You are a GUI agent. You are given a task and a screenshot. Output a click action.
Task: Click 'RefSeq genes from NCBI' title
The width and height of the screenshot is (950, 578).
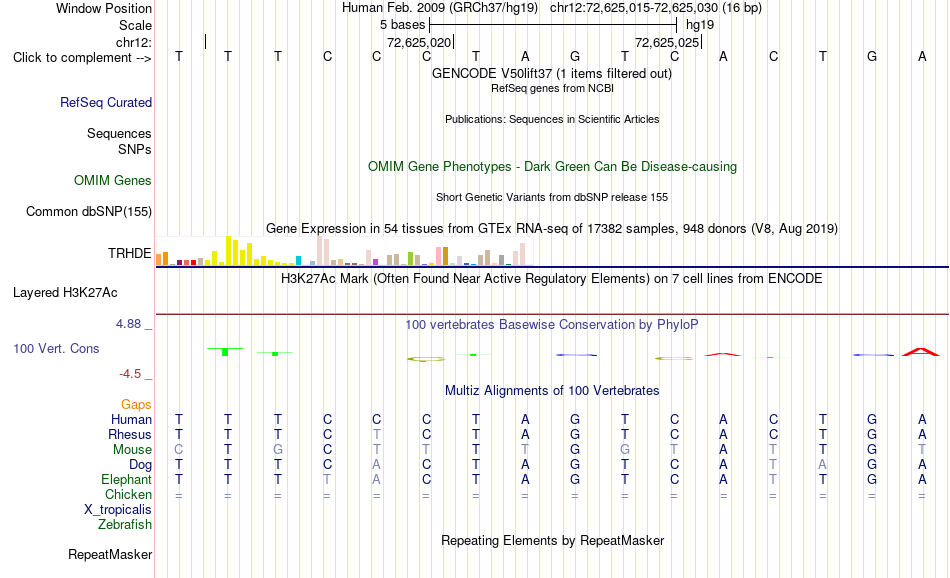[553, 88]
